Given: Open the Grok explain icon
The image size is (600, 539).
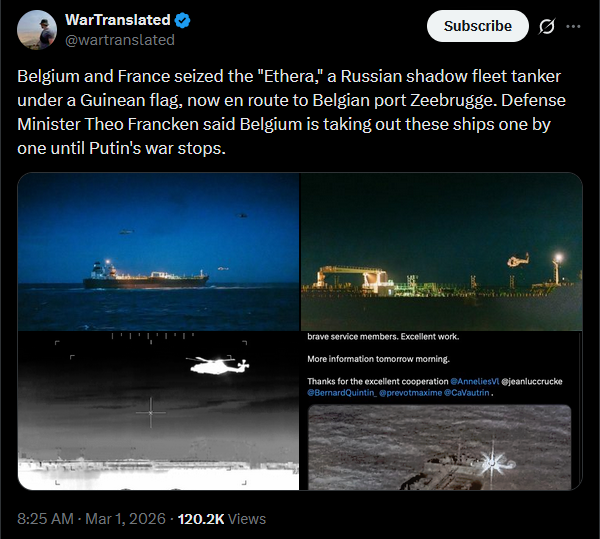Looking at the screenshot, I should click(547, 26).
